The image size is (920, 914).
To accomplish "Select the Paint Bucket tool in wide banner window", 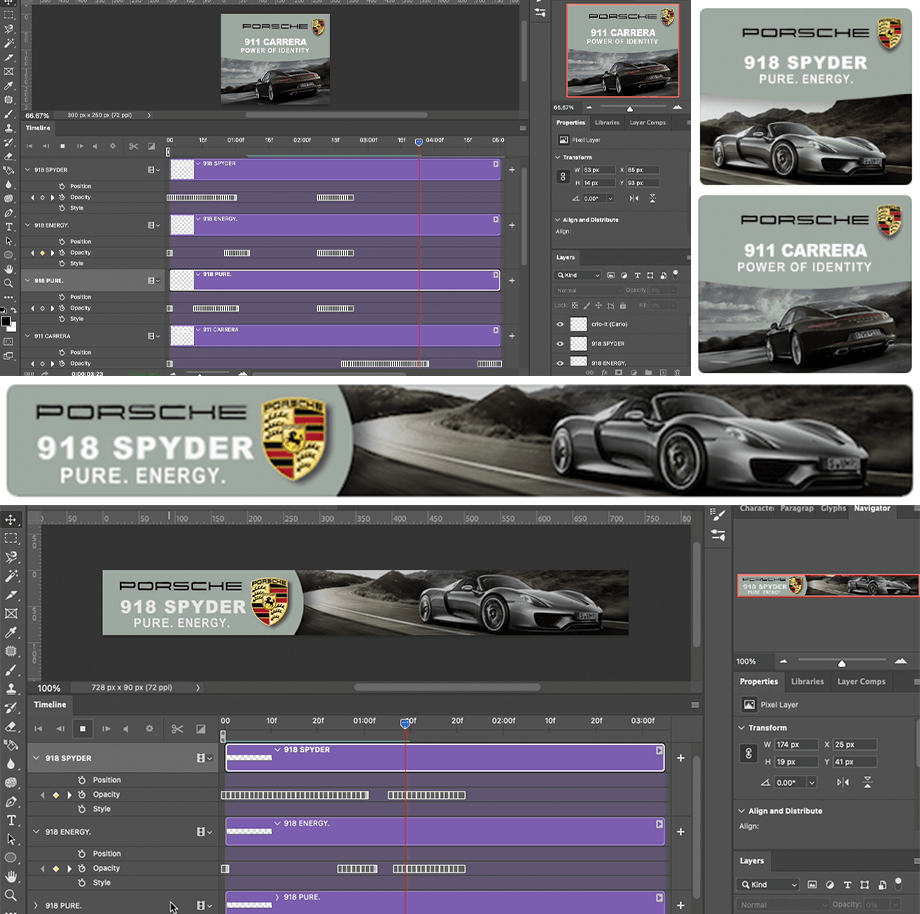I will point(11,745).
